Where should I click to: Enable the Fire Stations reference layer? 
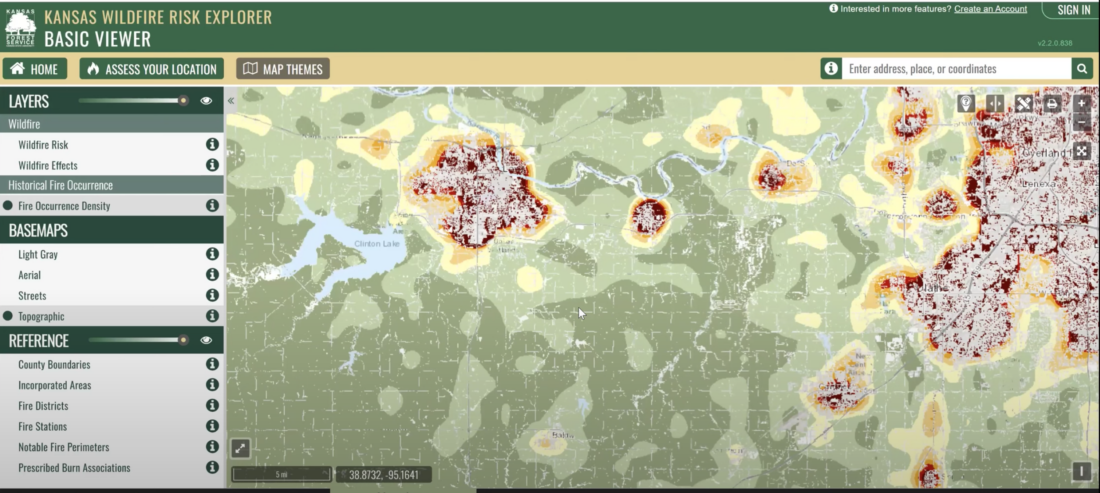[43, 427]
